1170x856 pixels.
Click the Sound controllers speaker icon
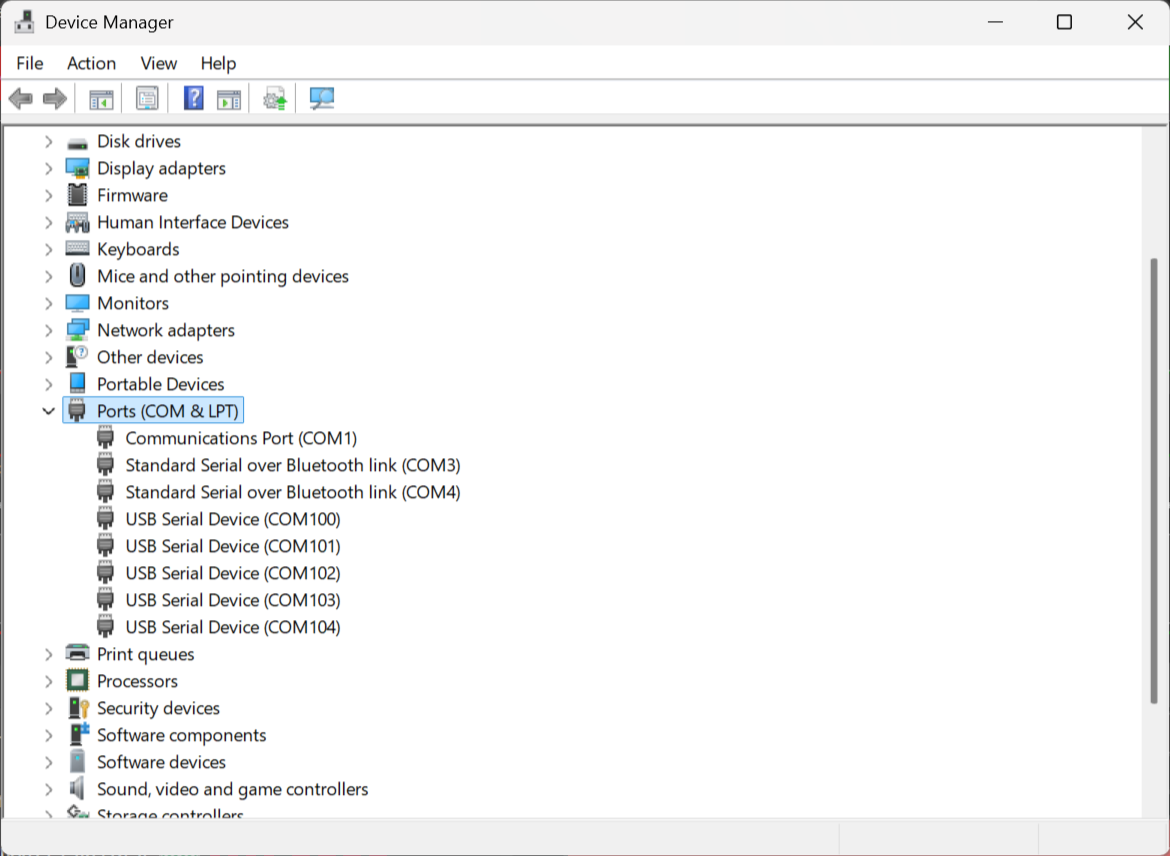tap(77, 788)
